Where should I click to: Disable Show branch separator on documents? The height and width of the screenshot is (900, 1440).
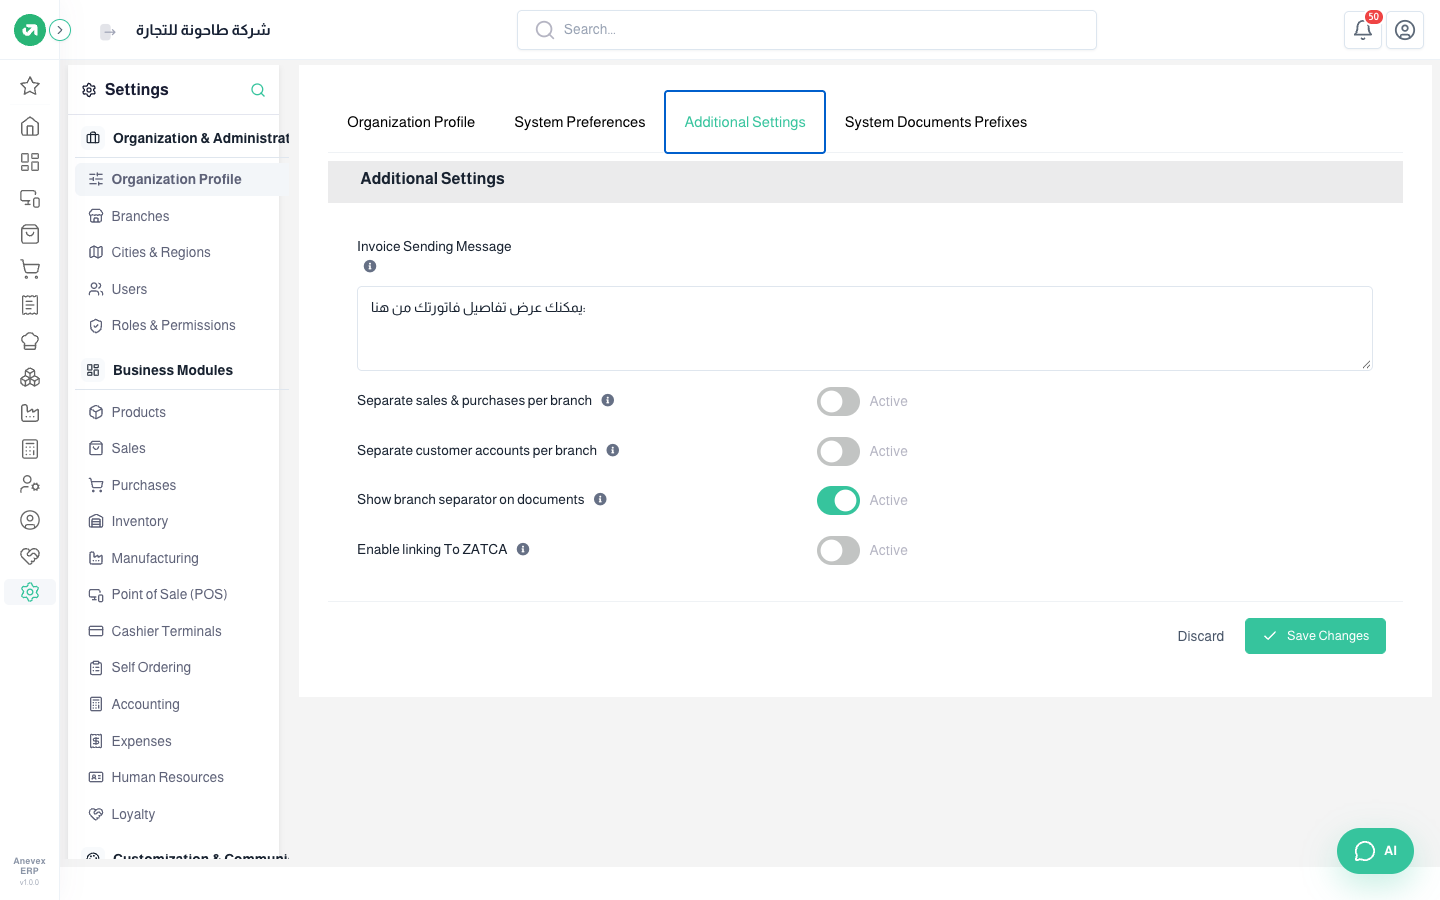point(838,500)
